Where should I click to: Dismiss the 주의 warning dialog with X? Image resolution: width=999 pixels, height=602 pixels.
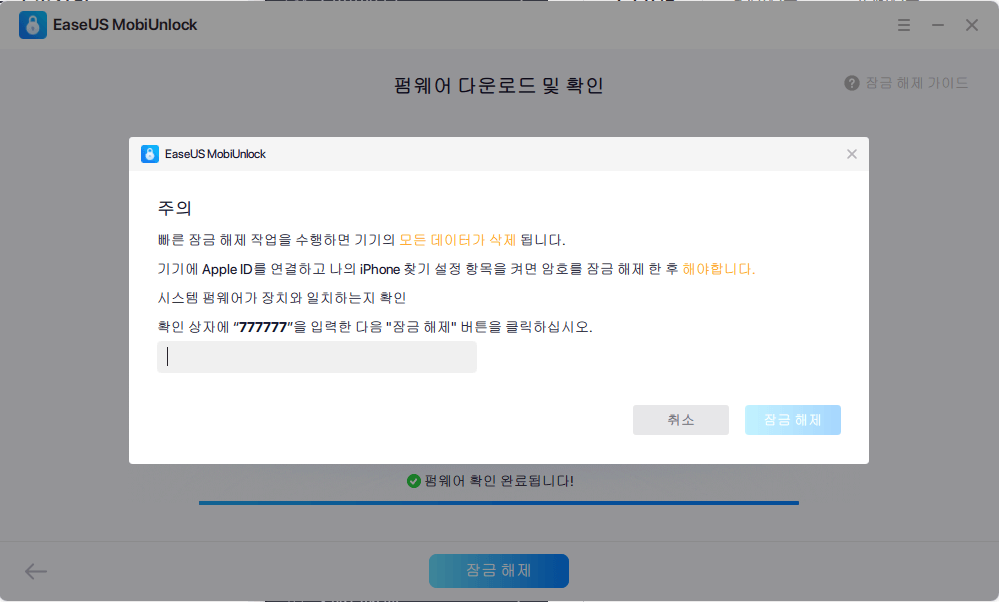pyautogui.click(x=851, y=154)
